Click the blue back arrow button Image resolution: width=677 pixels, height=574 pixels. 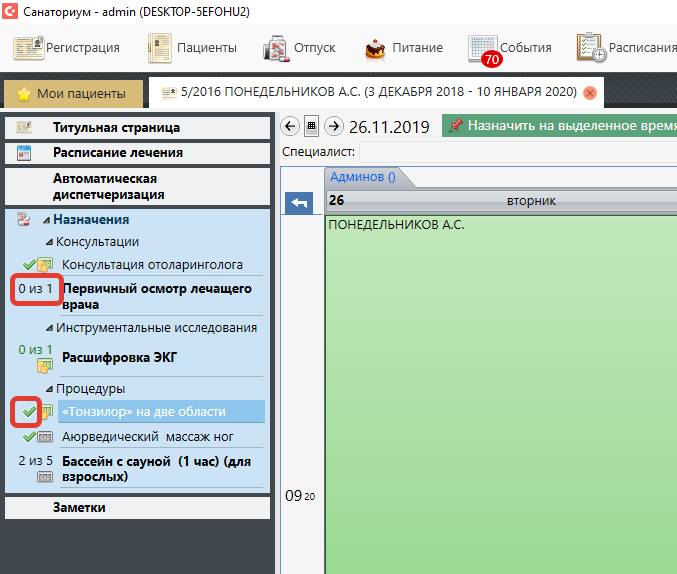[x=299, y=203]
